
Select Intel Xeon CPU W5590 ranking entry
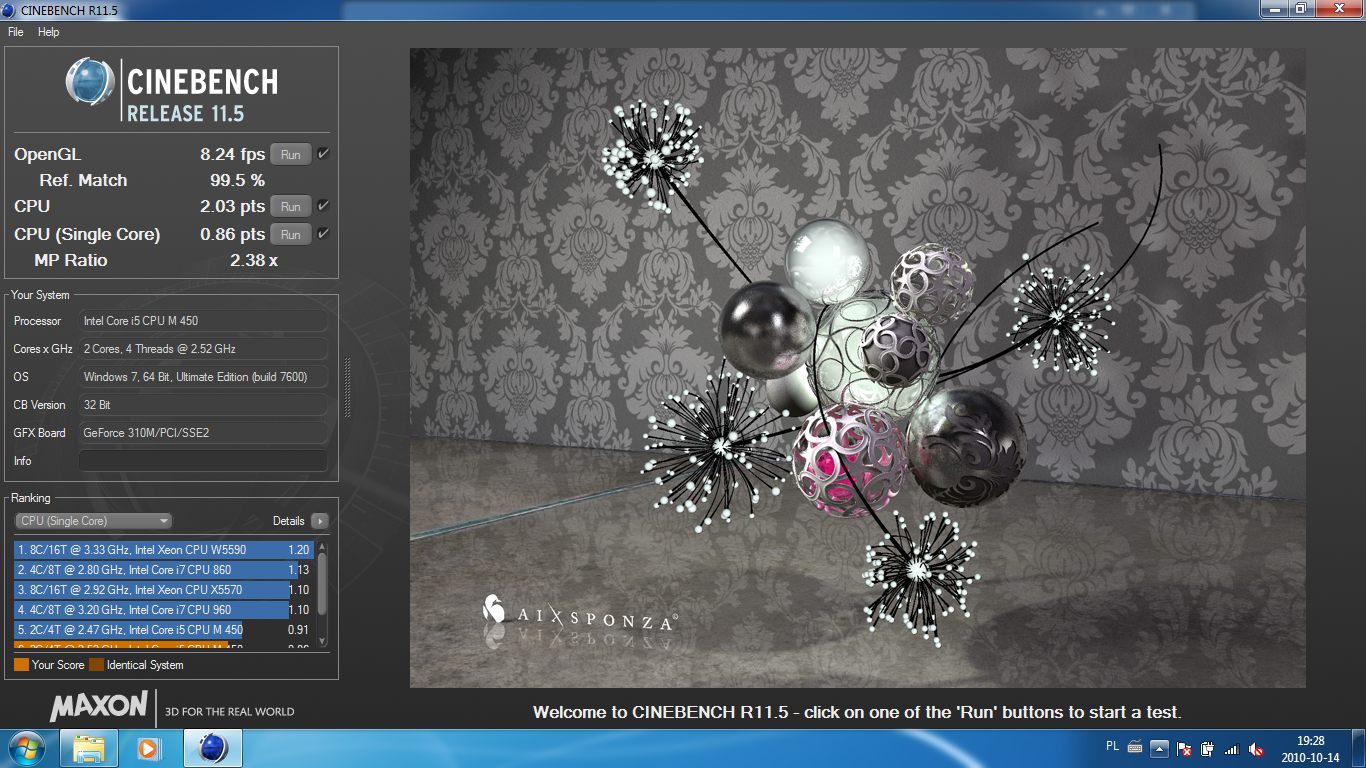[164, 550]
